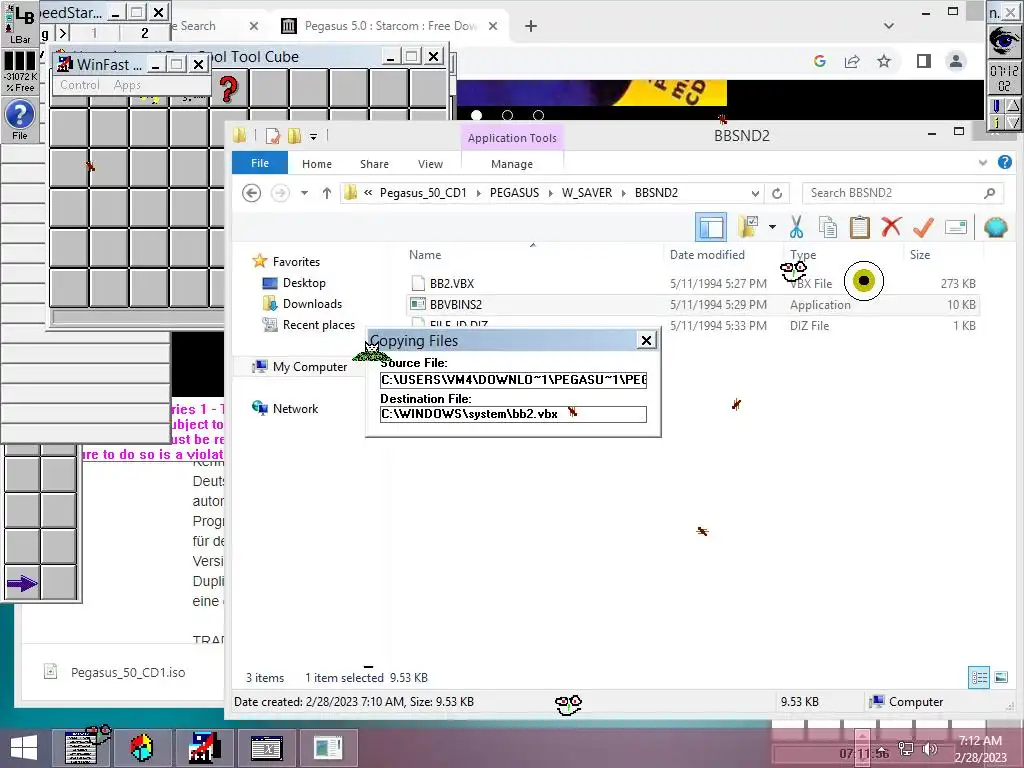
Task: Click the blue shell icon in Explorer toolbar
Action: pyautogui.click(x=995, y=227)
